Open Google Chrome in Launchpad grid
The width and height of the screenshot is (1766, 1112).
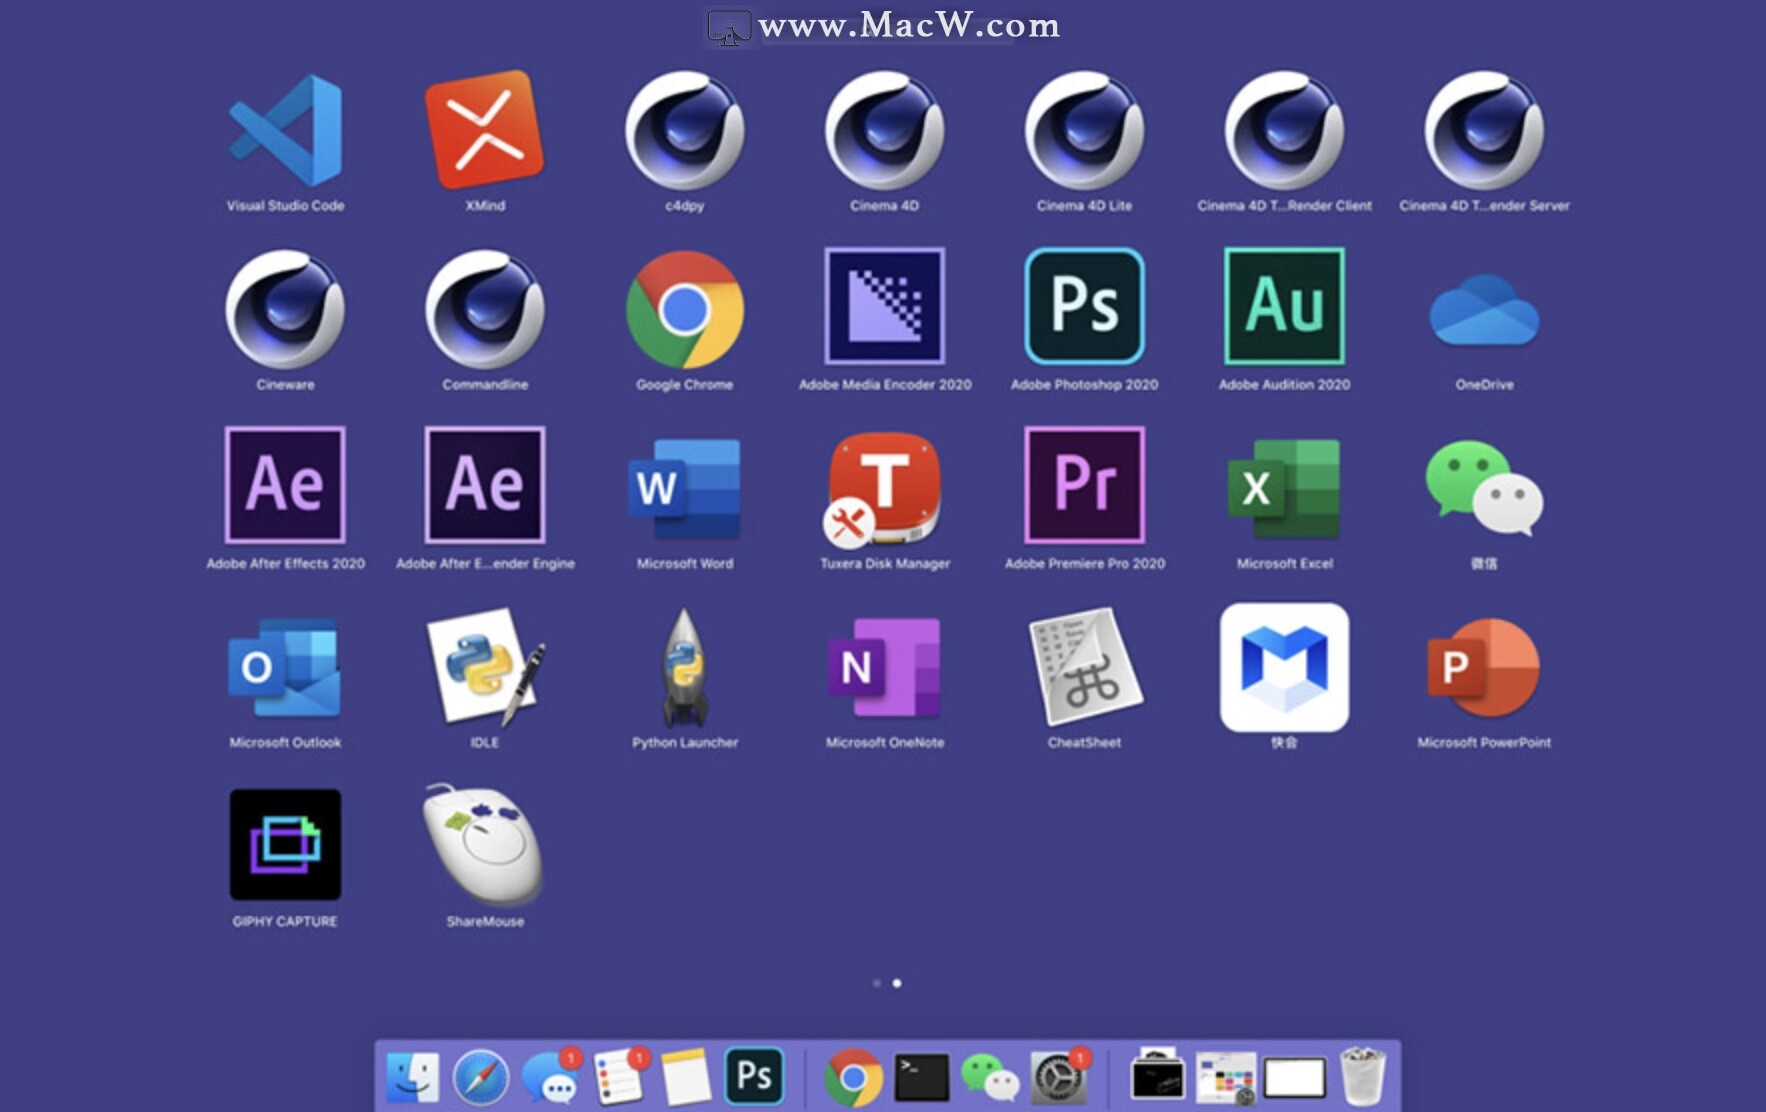[685, 309]
